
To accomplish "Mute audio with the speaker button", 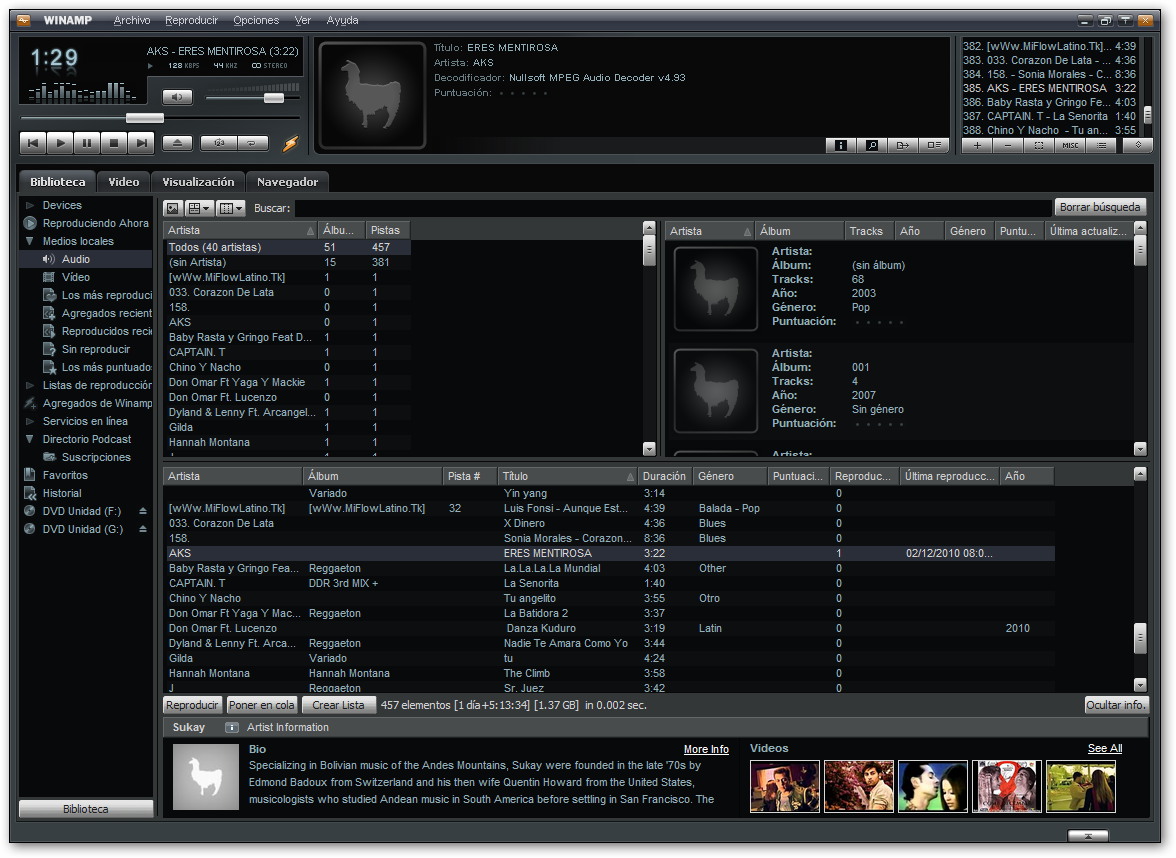I will [x=177, y=97].
